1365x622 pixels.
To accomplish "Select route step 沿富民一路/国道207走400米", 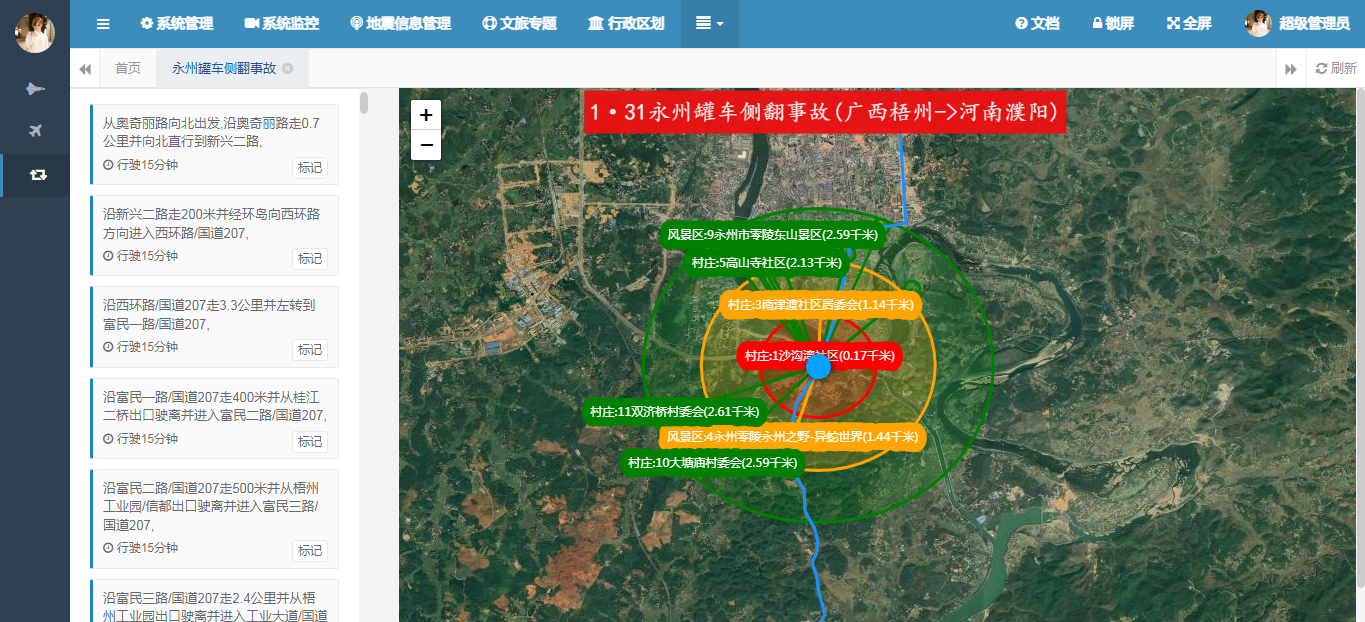I will [x=214, y=418].
